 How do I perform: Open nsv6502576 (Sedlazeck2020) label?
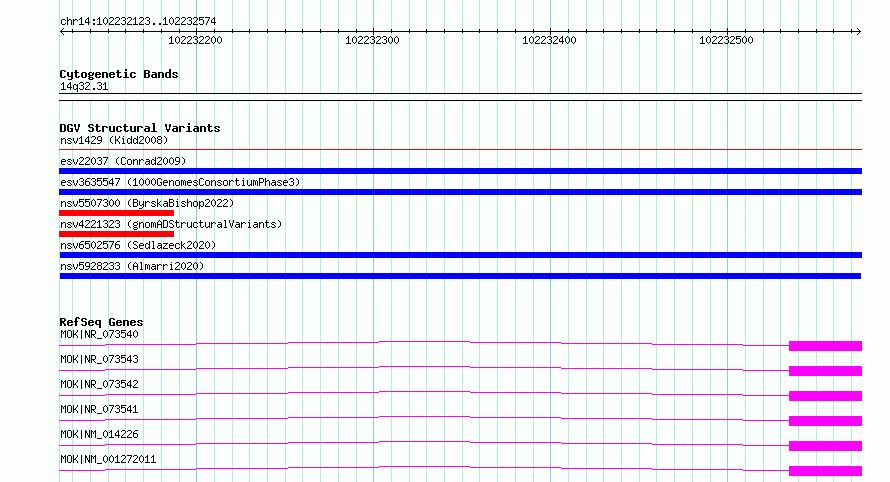tap(138, 245)
